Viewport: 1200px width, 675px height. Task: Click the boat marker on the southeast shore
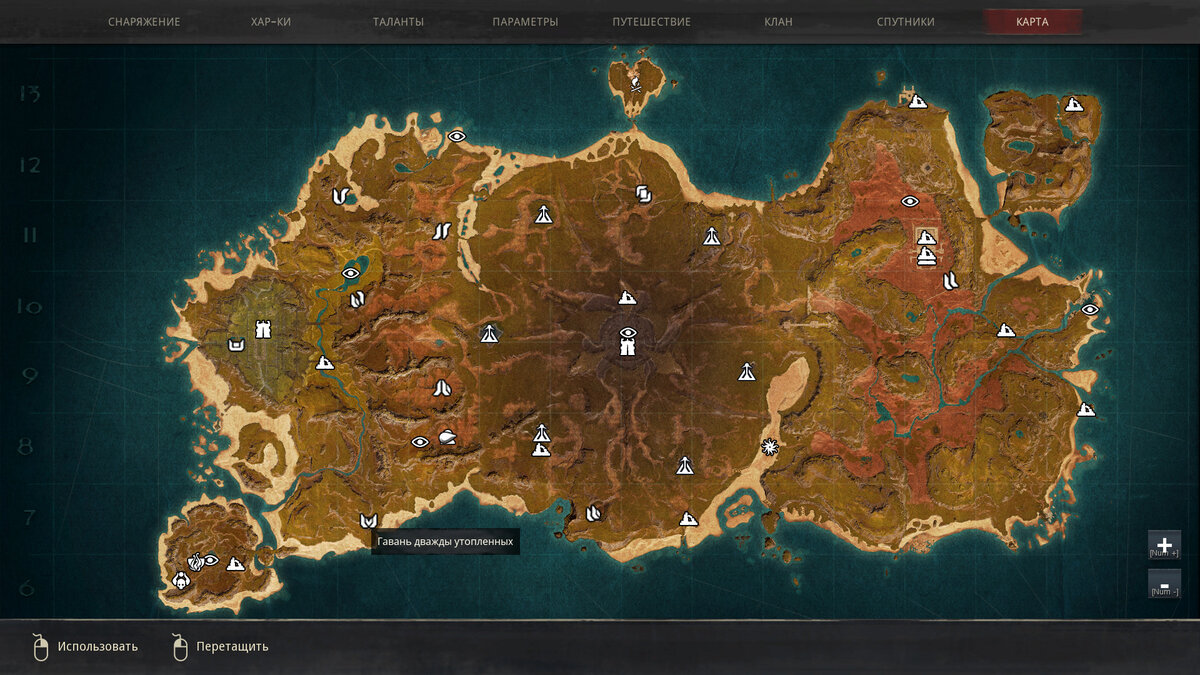click(1086, 409)
